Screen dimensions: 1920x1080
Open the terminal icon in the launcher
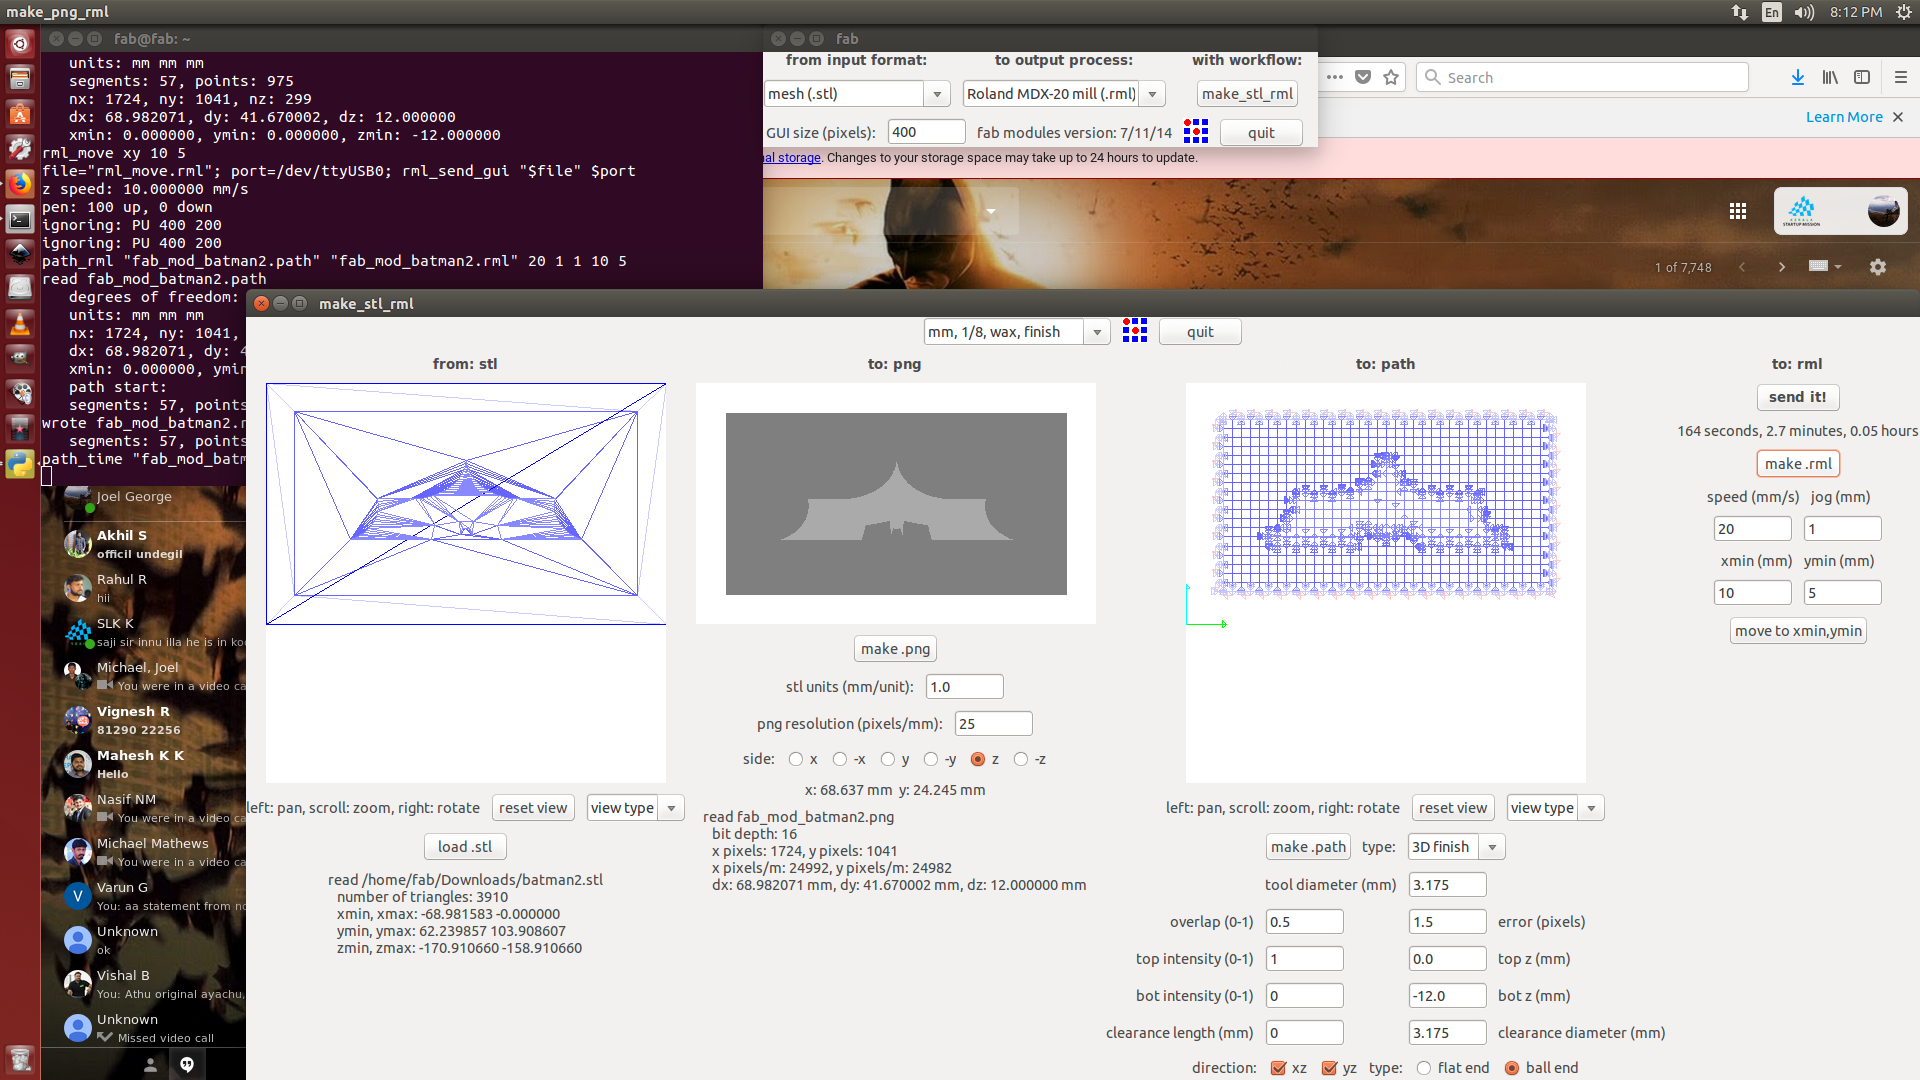20,219
